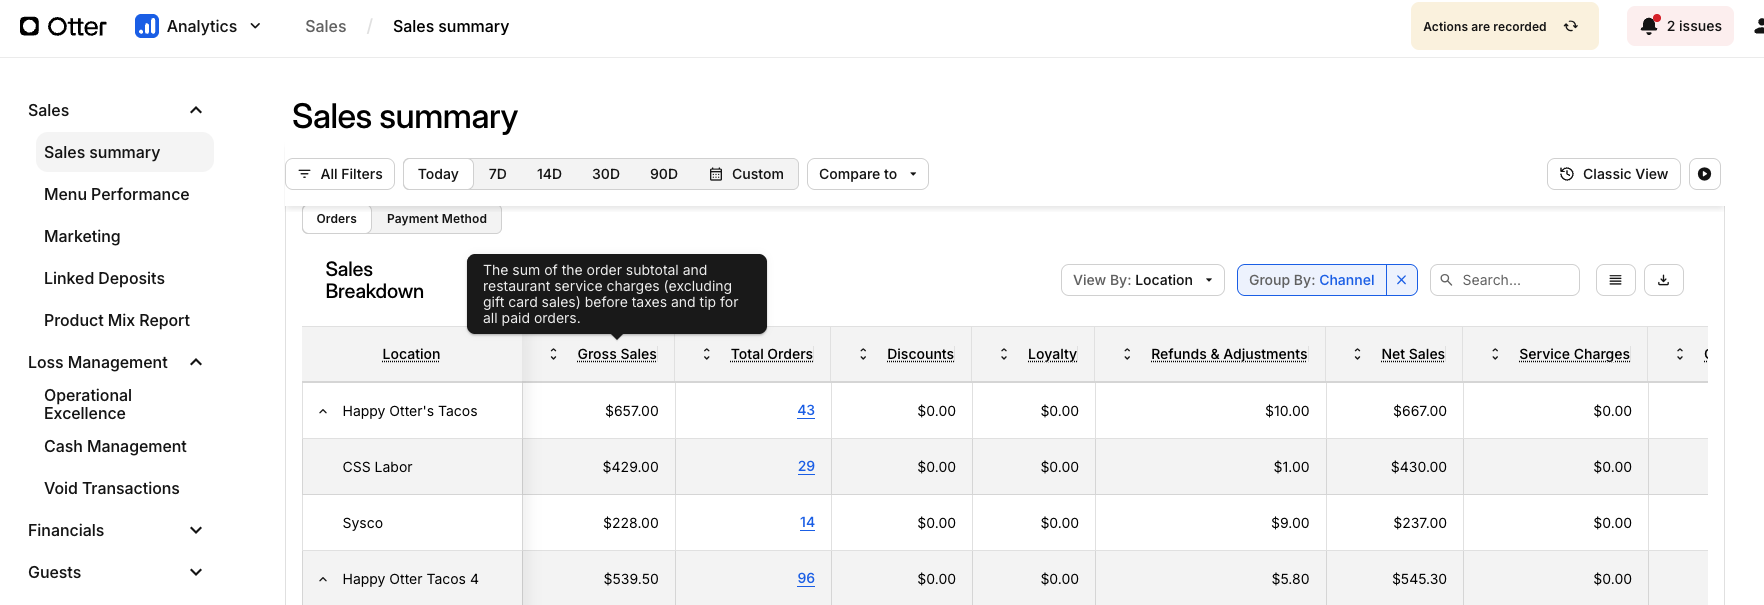
Task: Select Today date range
Action: point(438,174)
